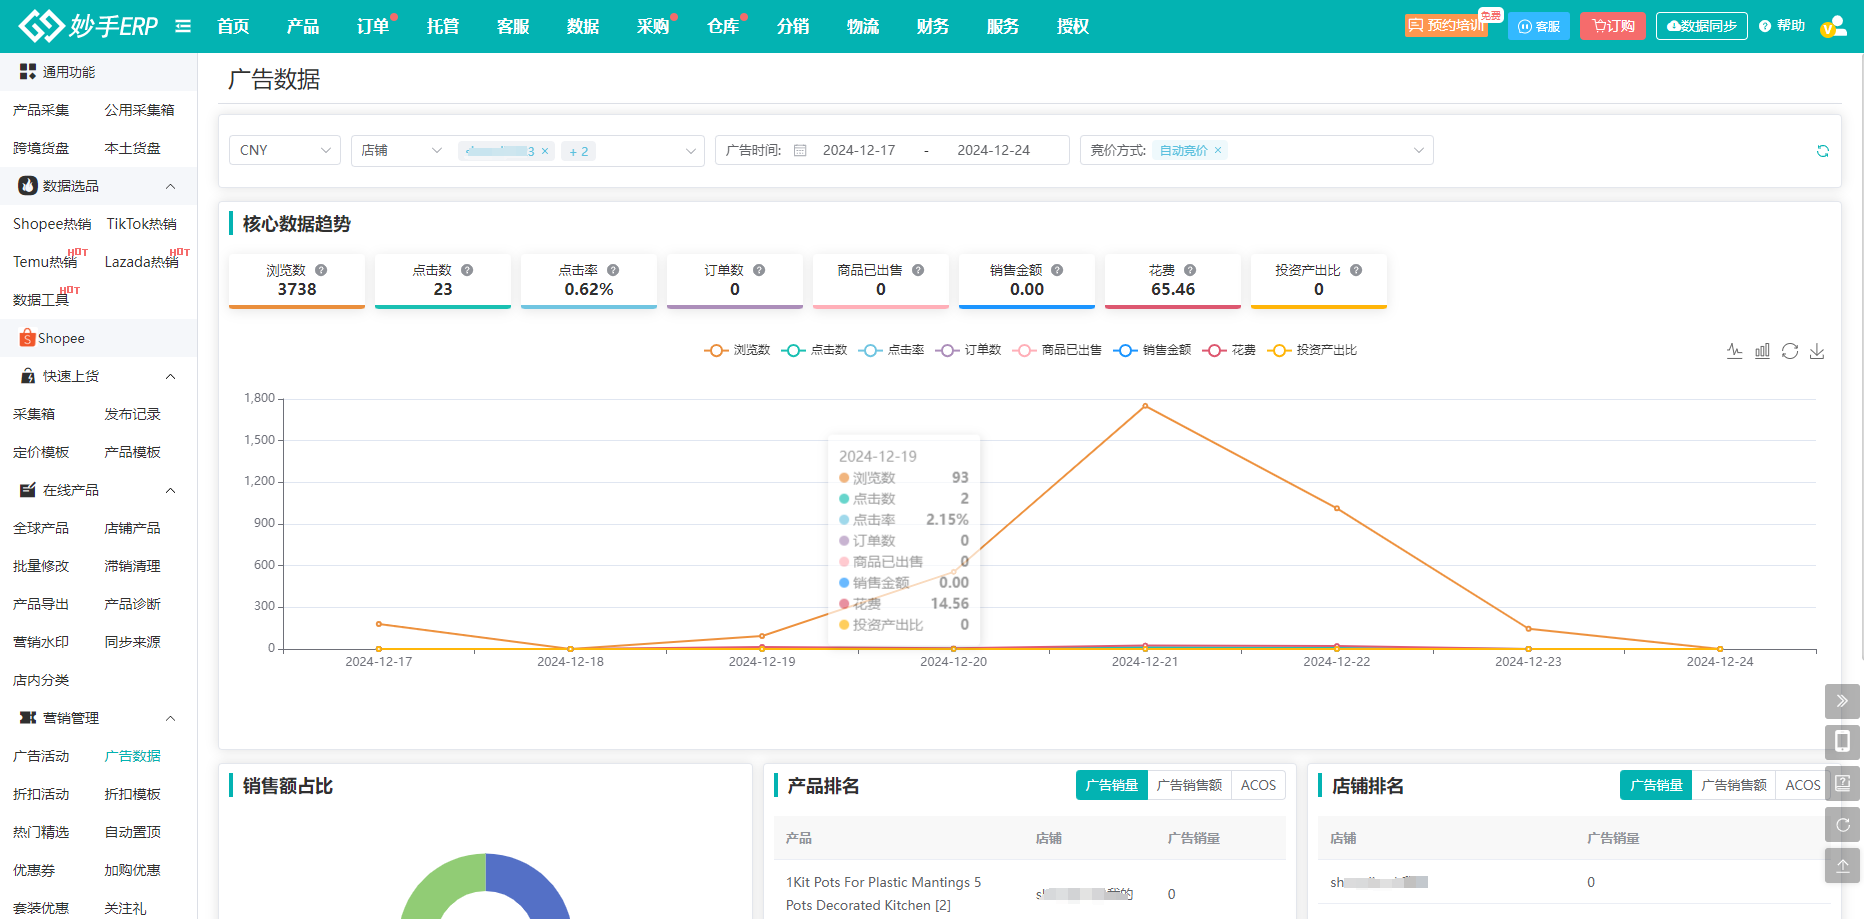
Task: Click the blue 客服 button
Action: [x=1539, y=26]
